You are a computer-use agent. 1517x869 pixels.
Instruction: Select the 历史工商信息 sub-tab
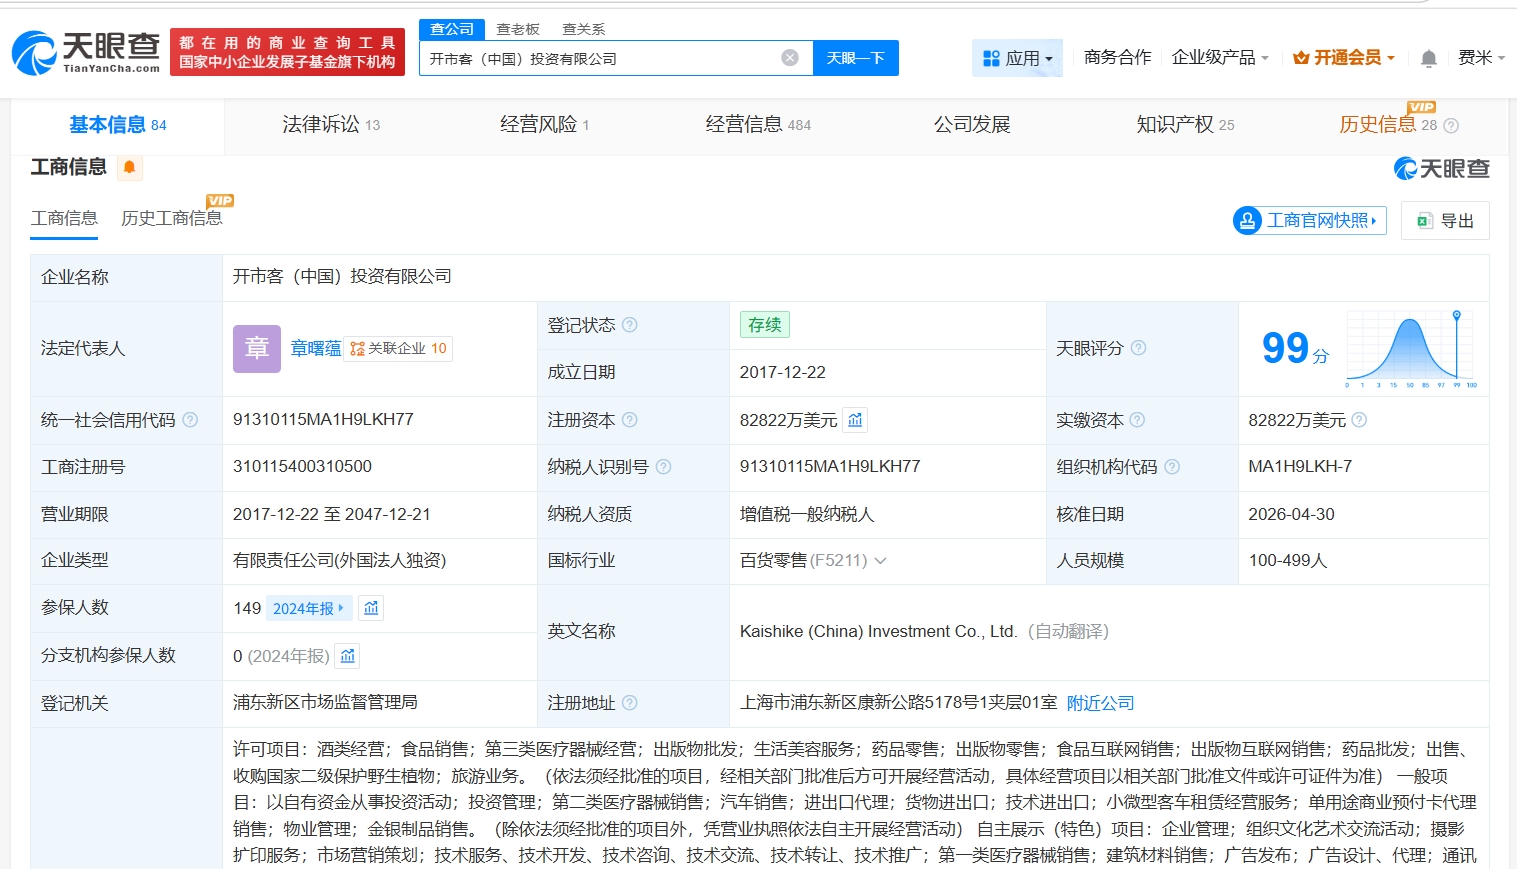tap(172, 219)
